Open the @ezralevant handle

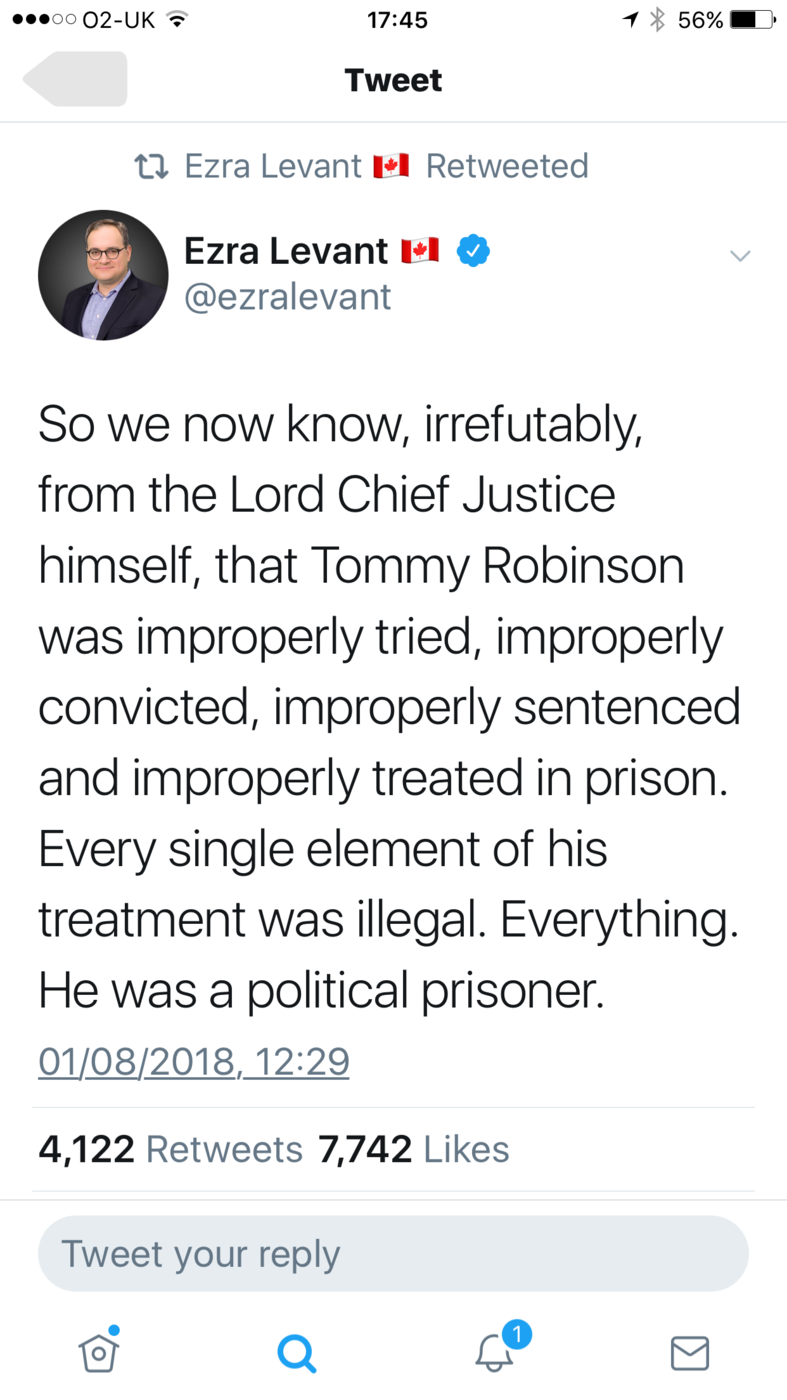(x=288, y=297)
